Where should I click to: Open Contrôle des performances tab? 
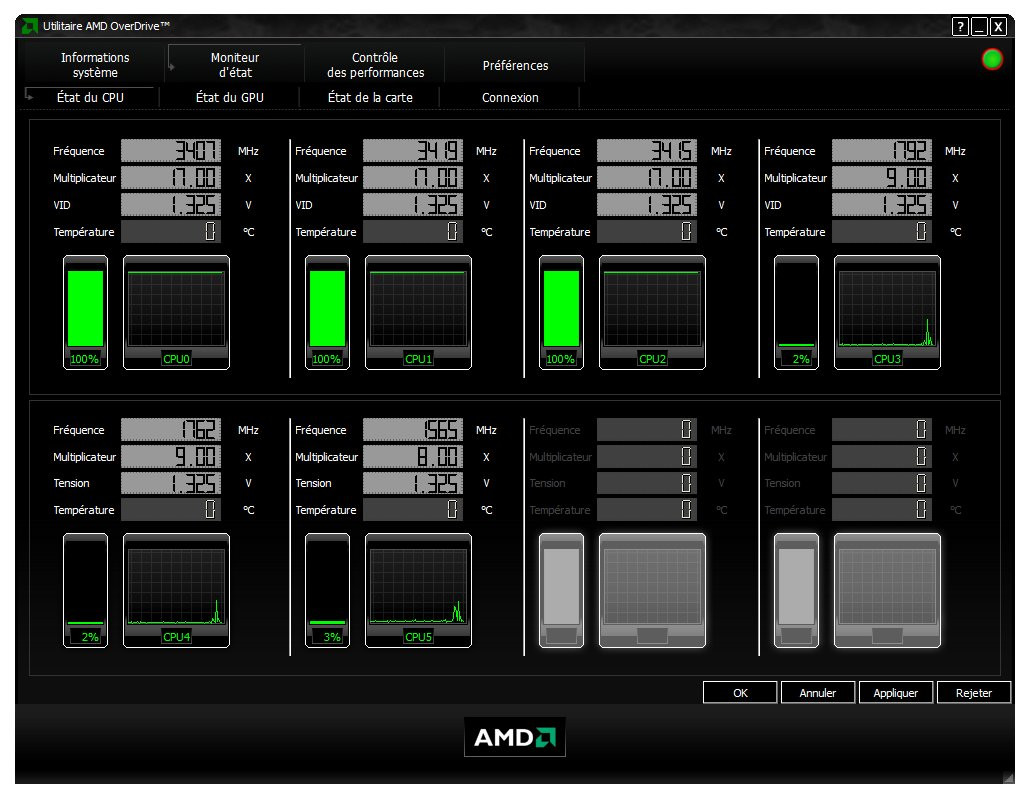pyautogui.click(x=375, y=65)
